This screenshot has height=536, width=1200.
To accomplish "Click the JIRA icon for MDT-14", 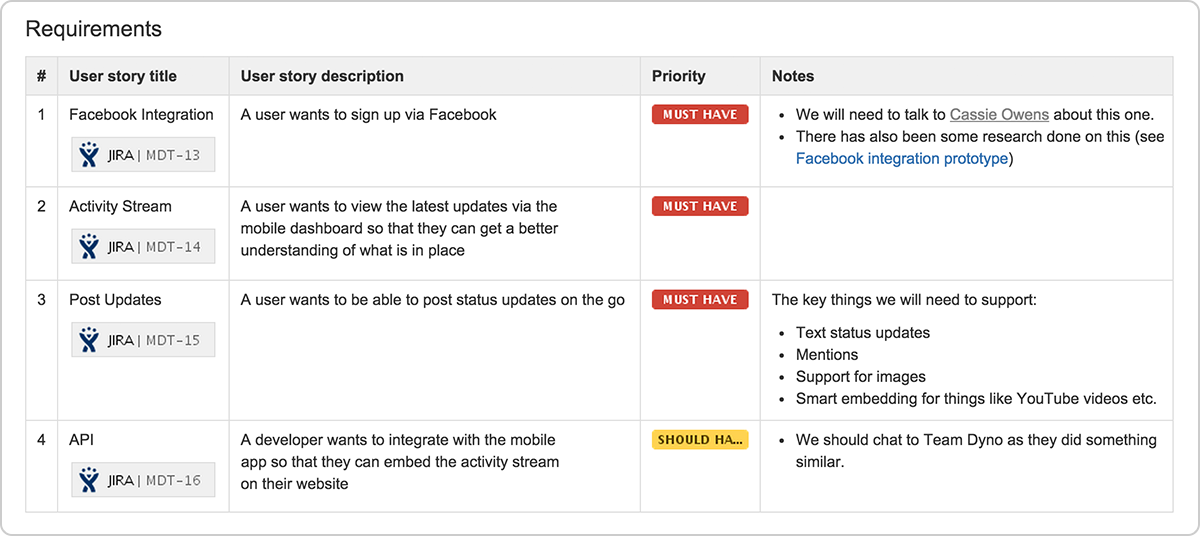I will point(90,247).
